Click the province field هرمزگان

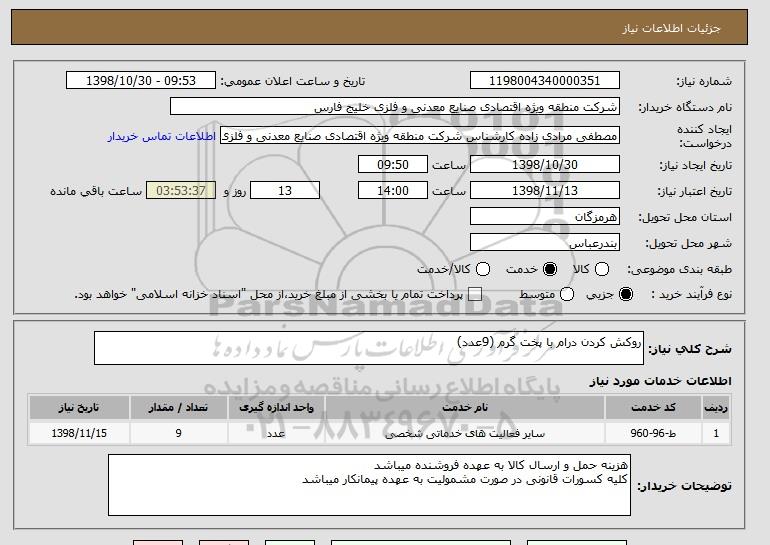tap(545, 217)
